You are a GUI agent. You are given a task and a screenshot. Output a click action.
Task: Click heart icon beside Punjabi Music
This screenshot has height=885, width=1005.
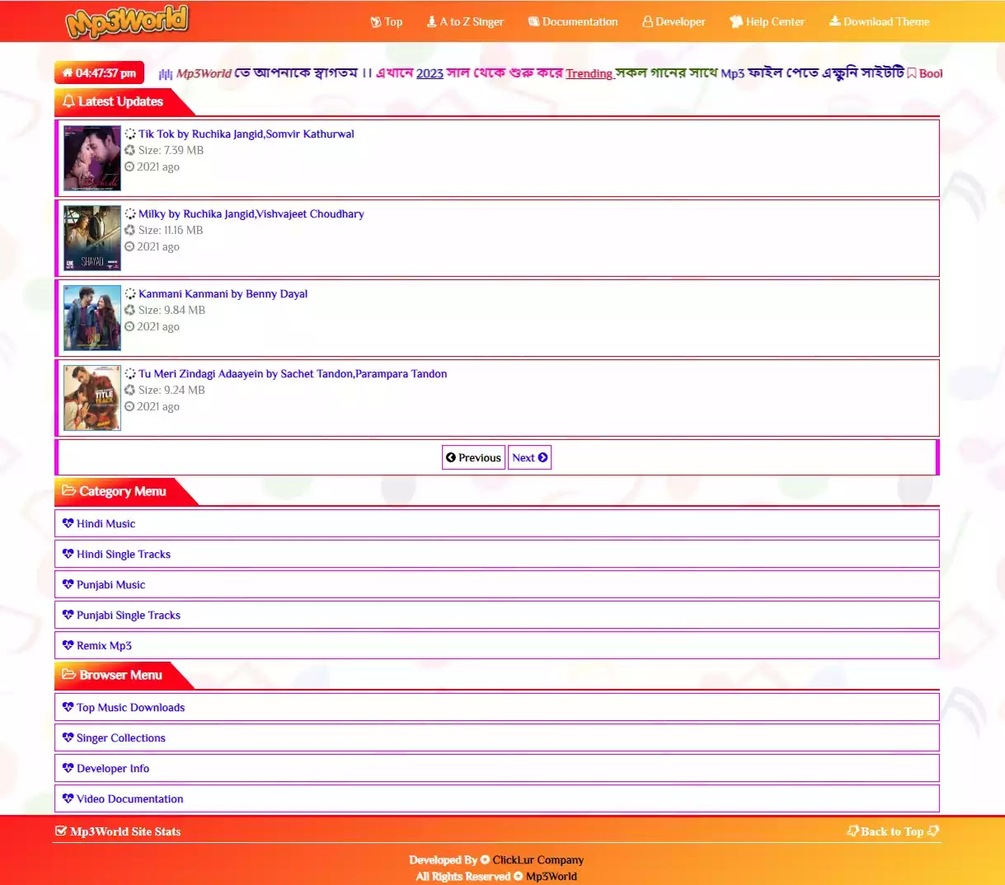pyautogui.click(x=68, y=584)
